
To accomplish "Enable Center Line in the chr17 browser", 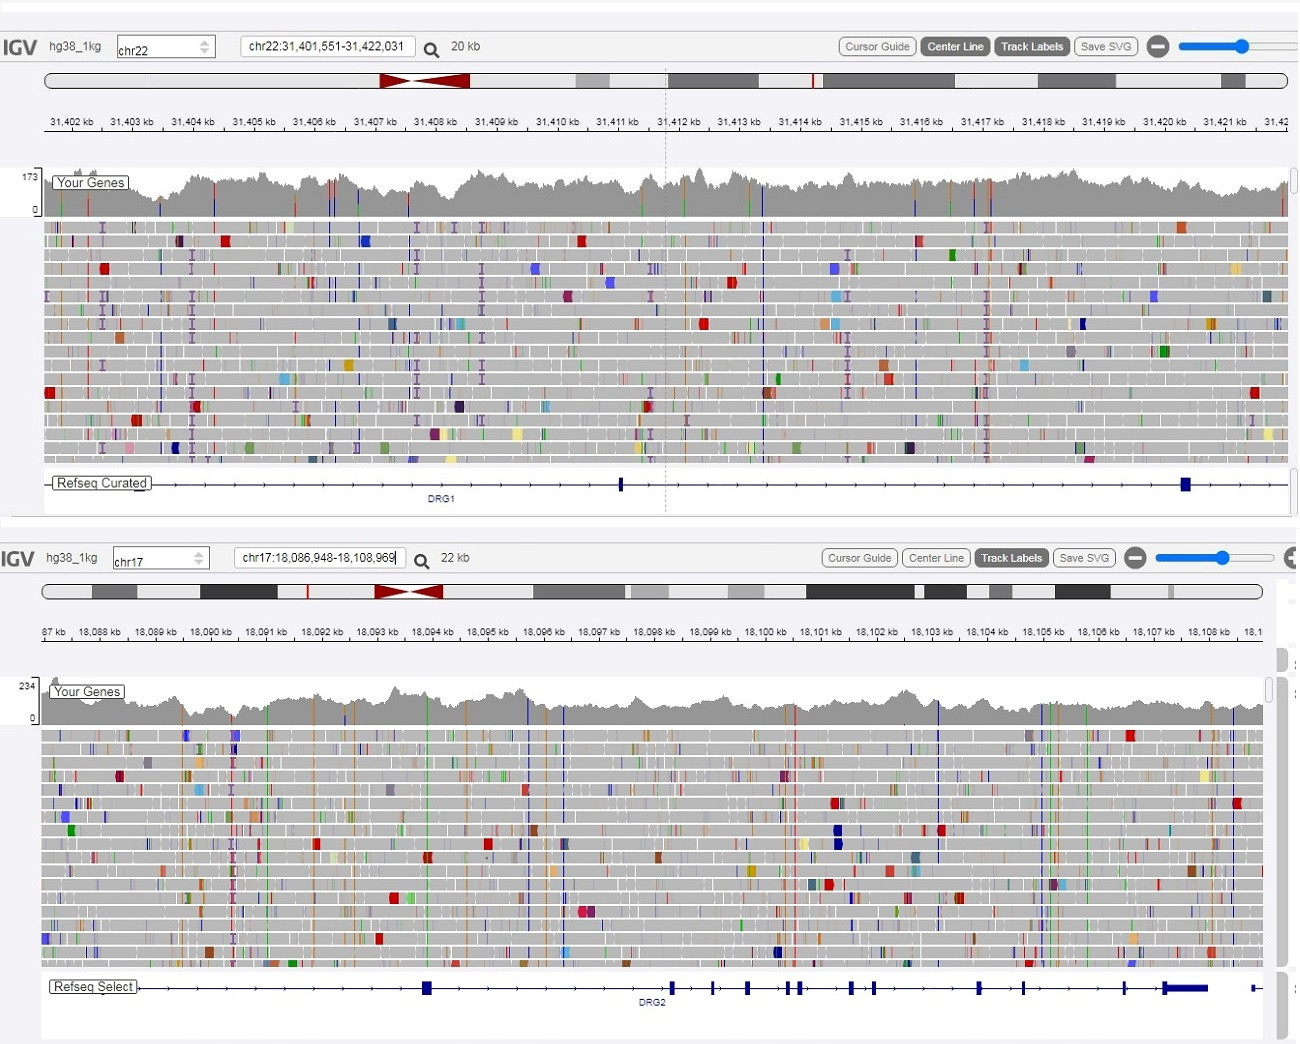I will pyautogui.click(x=936, y=558).
